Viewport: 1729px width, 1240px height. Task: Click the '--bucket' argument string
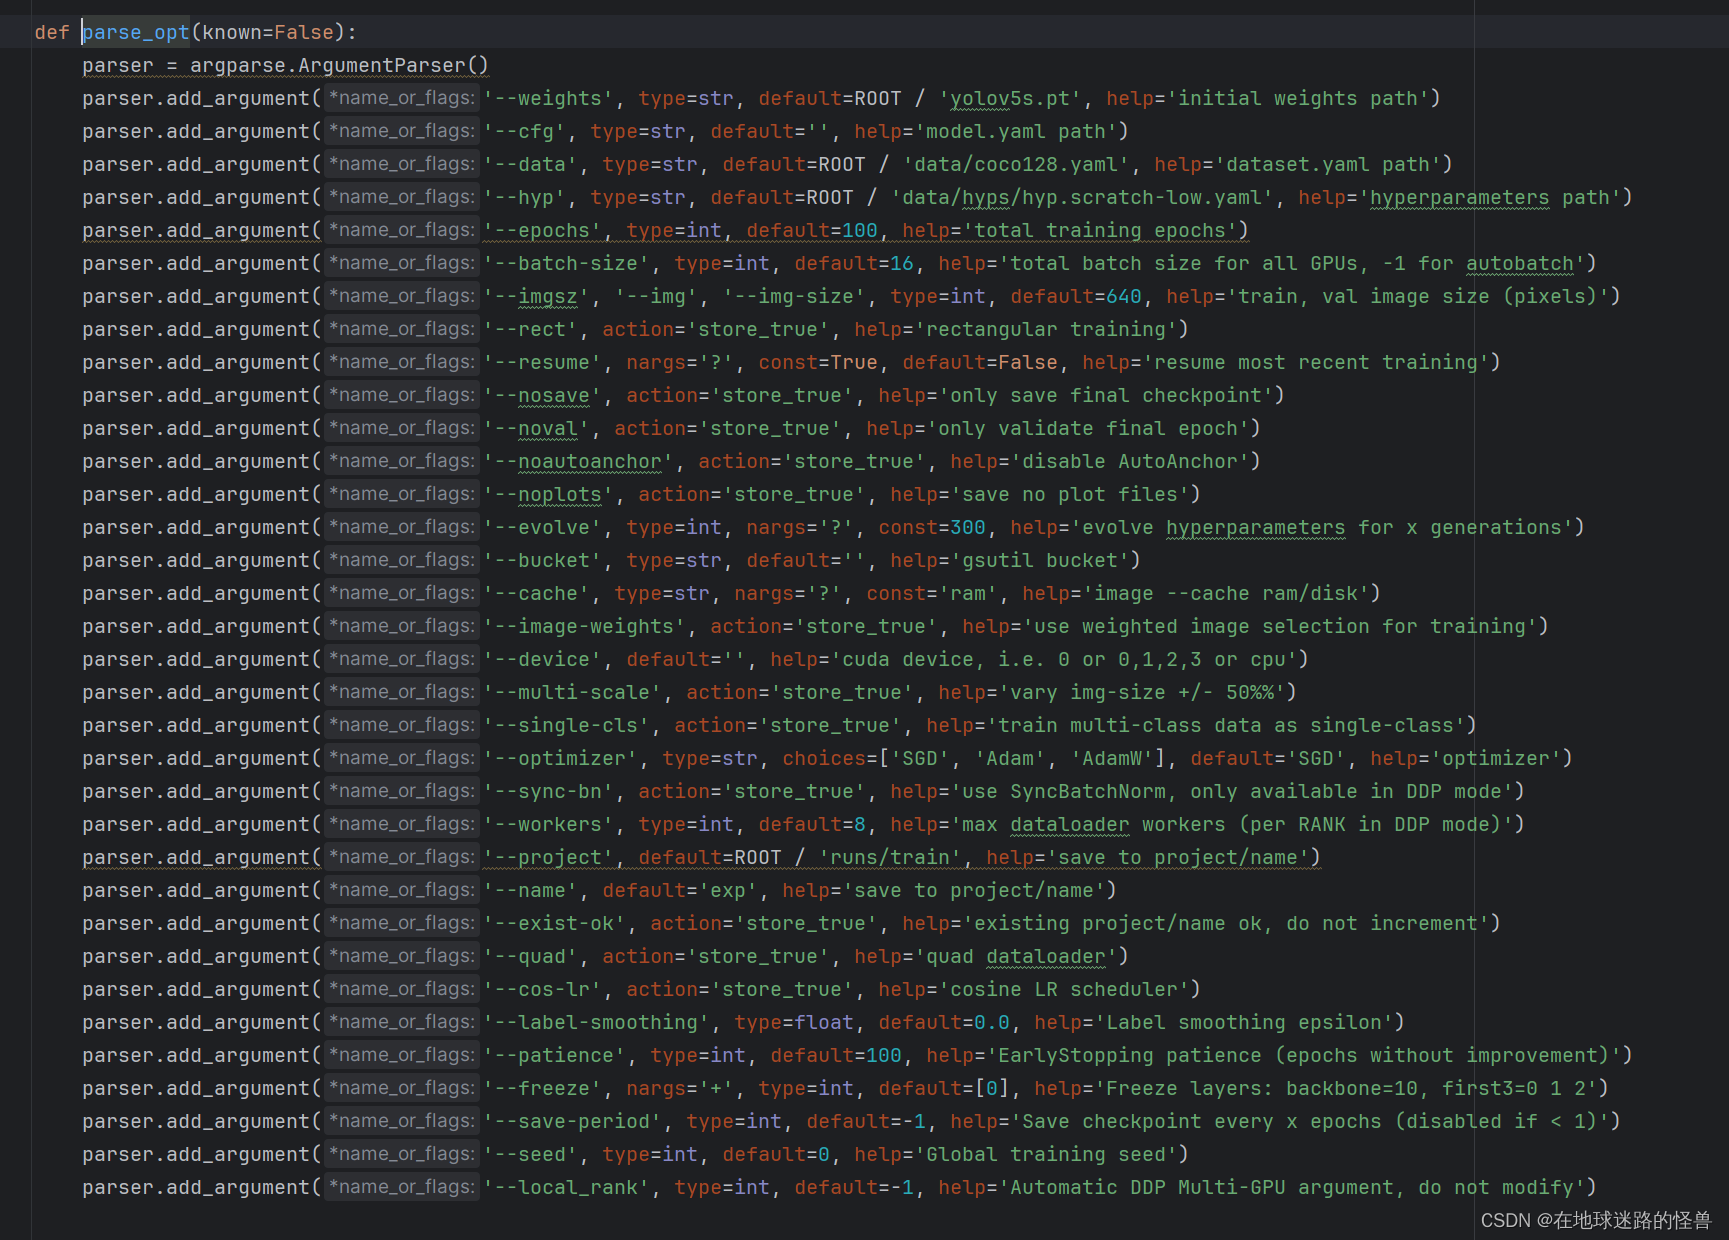543,560
